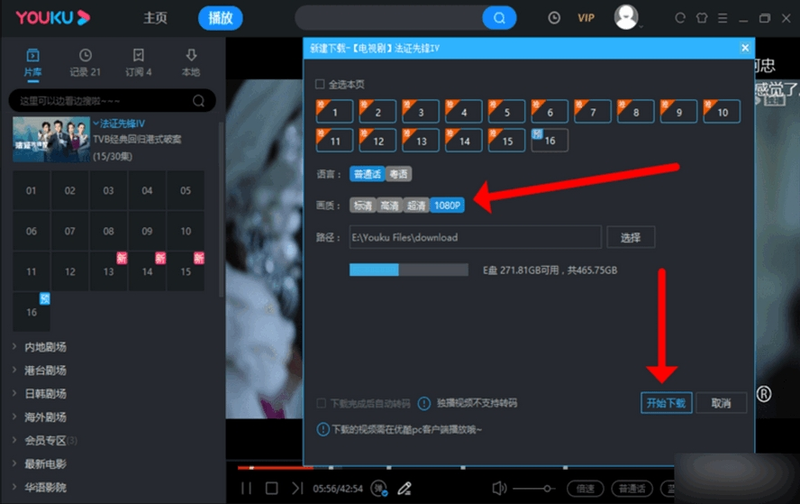Screen dimensions: 800x504
Task: Select episode 12 in download dialog
Action: [x=378, y=141]
